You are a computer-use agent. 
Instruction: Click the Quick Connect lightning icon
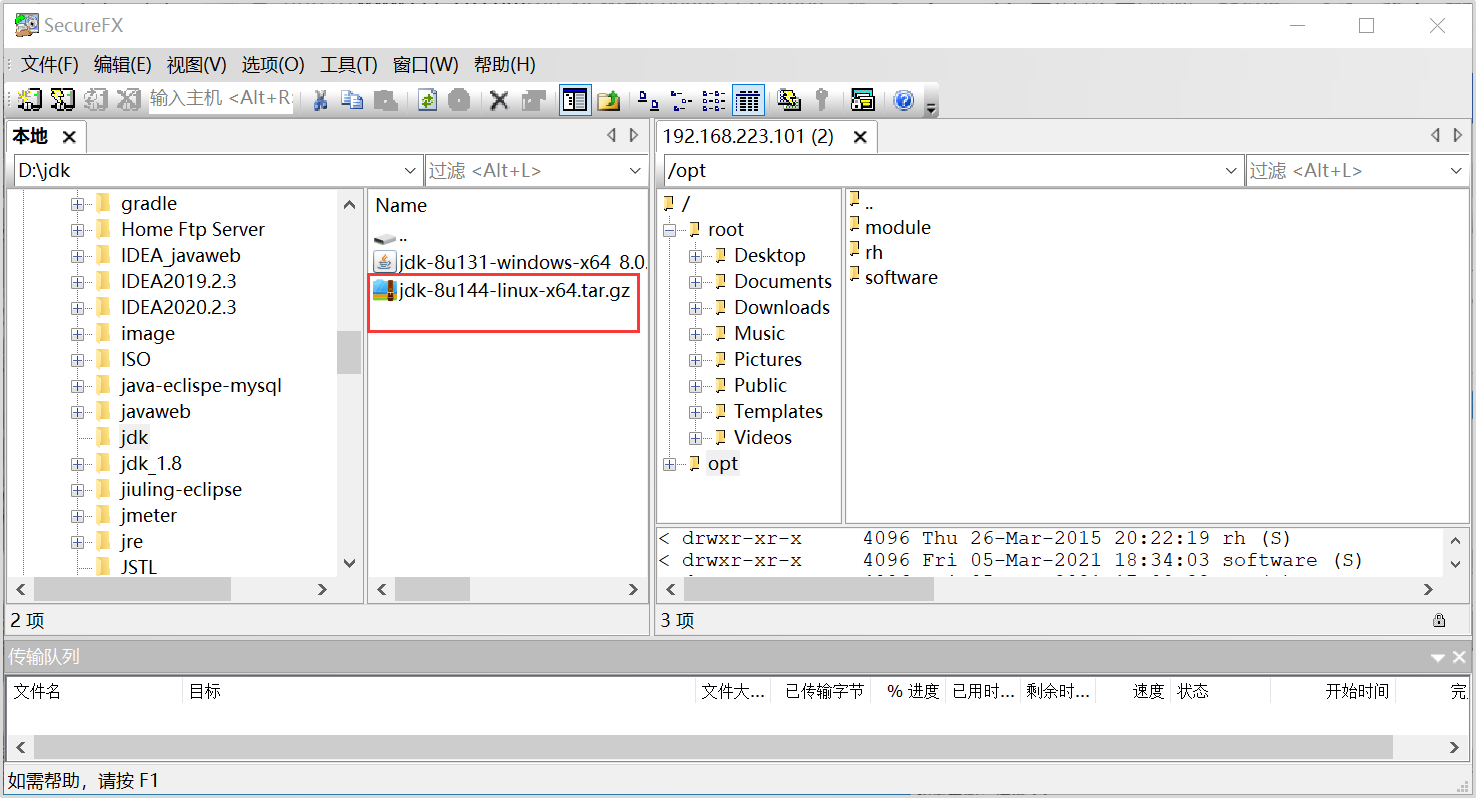coord(63,100)
